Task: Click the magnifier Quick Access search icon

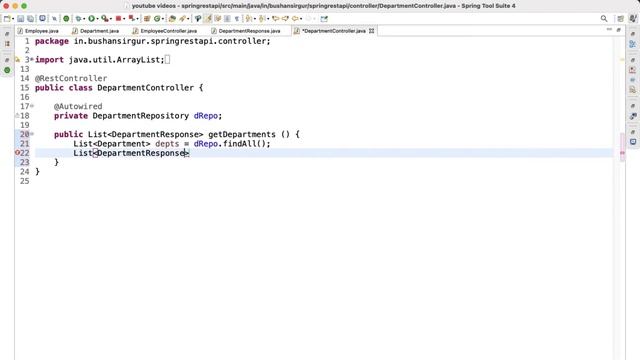Action: (604, 18)
